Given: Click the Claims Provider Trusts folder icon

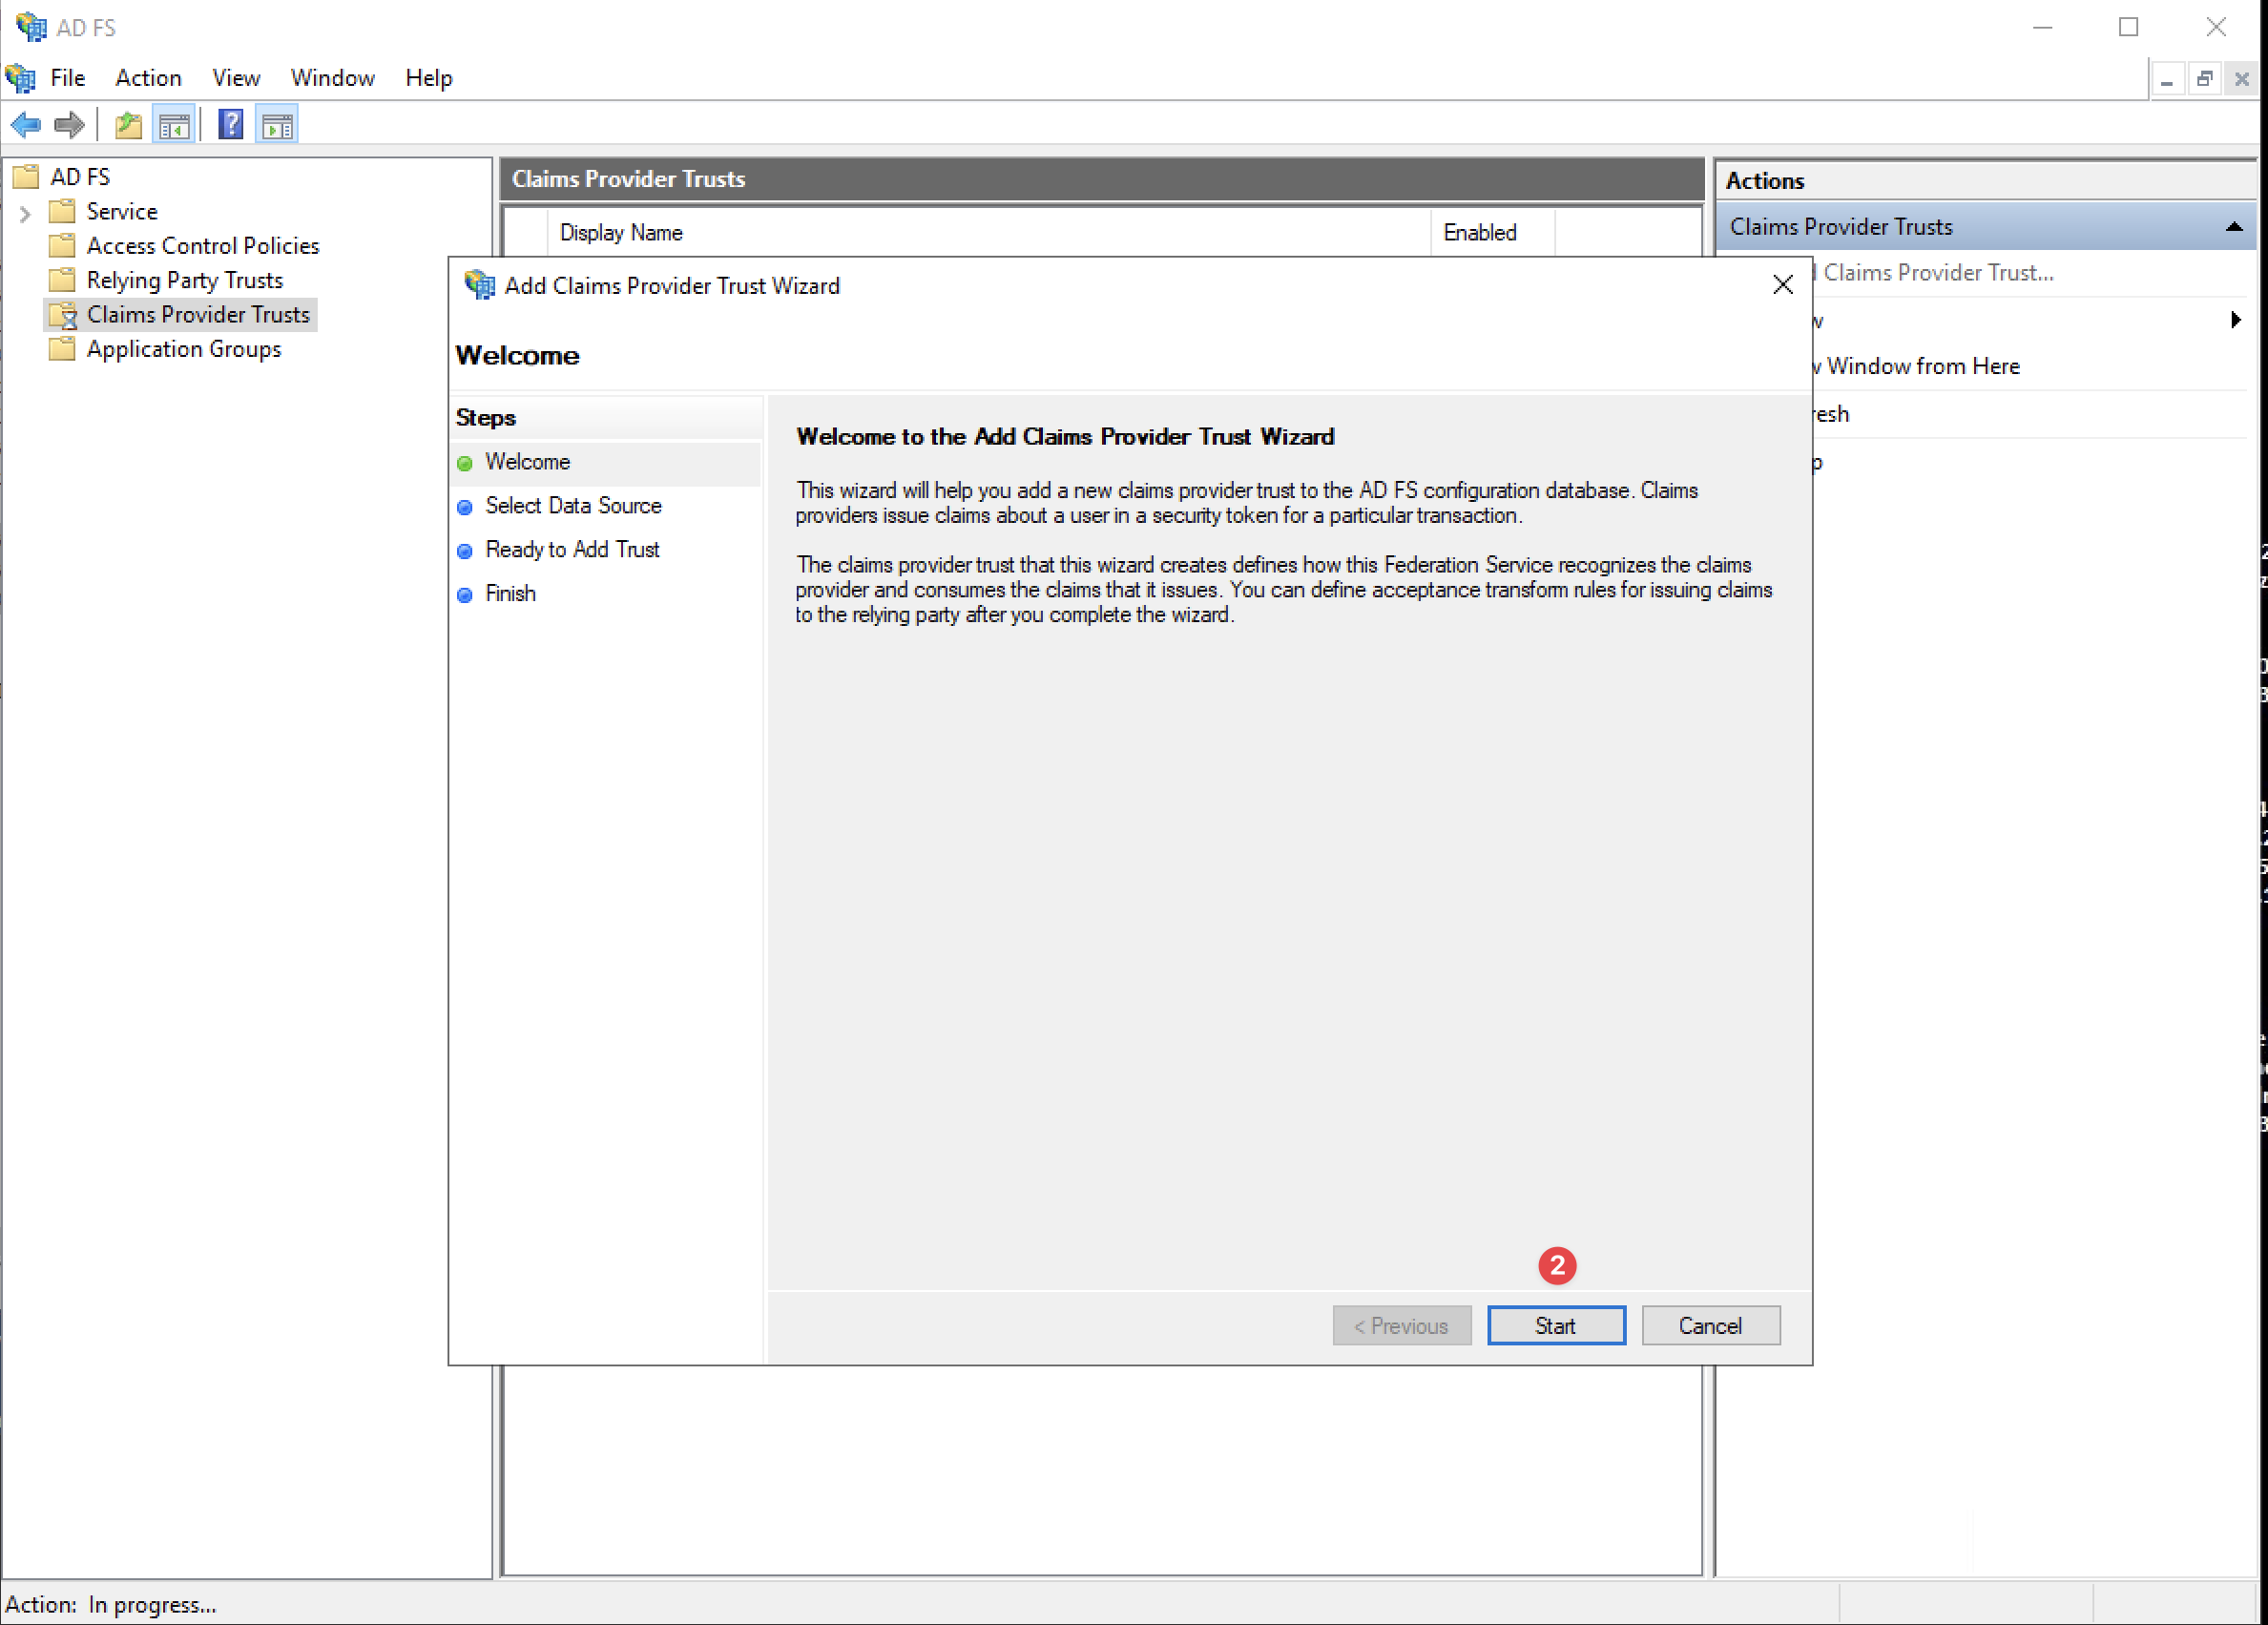Looking at the screenshot, I should point(63,315).
